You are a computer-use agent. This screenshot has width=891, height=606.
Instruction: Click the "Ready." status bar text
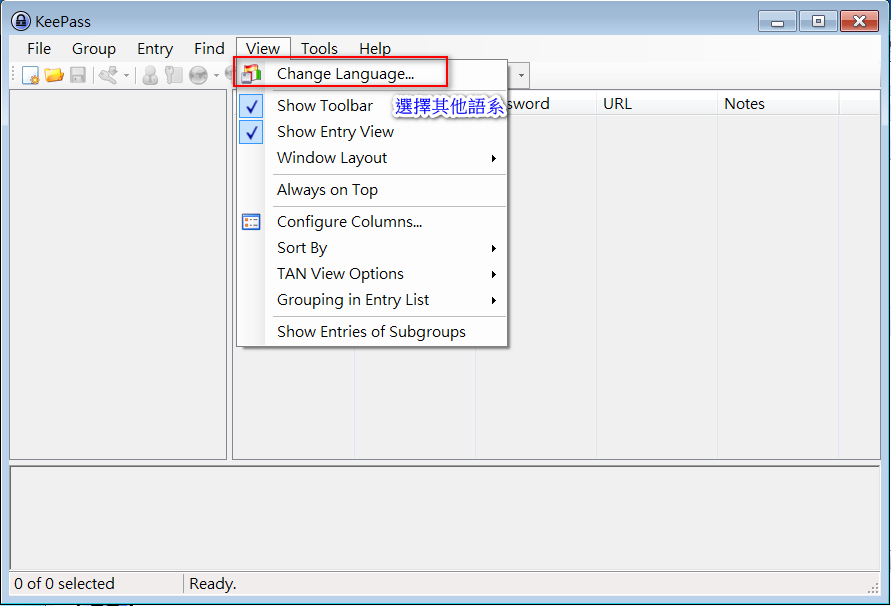tap(213, 584)
